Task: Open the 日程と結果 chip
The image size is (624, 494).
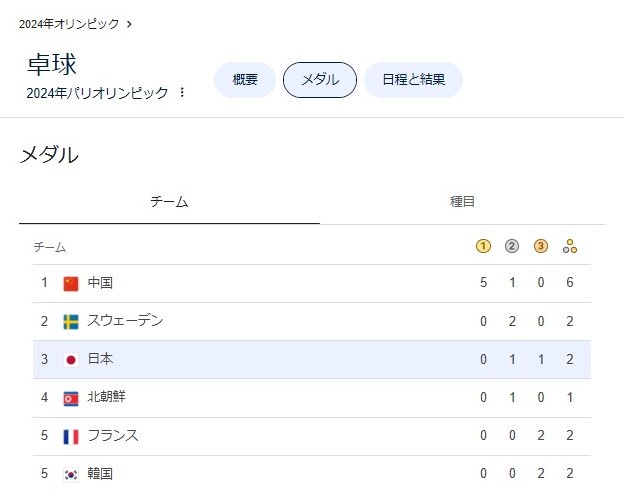Action: pos(413,80)
